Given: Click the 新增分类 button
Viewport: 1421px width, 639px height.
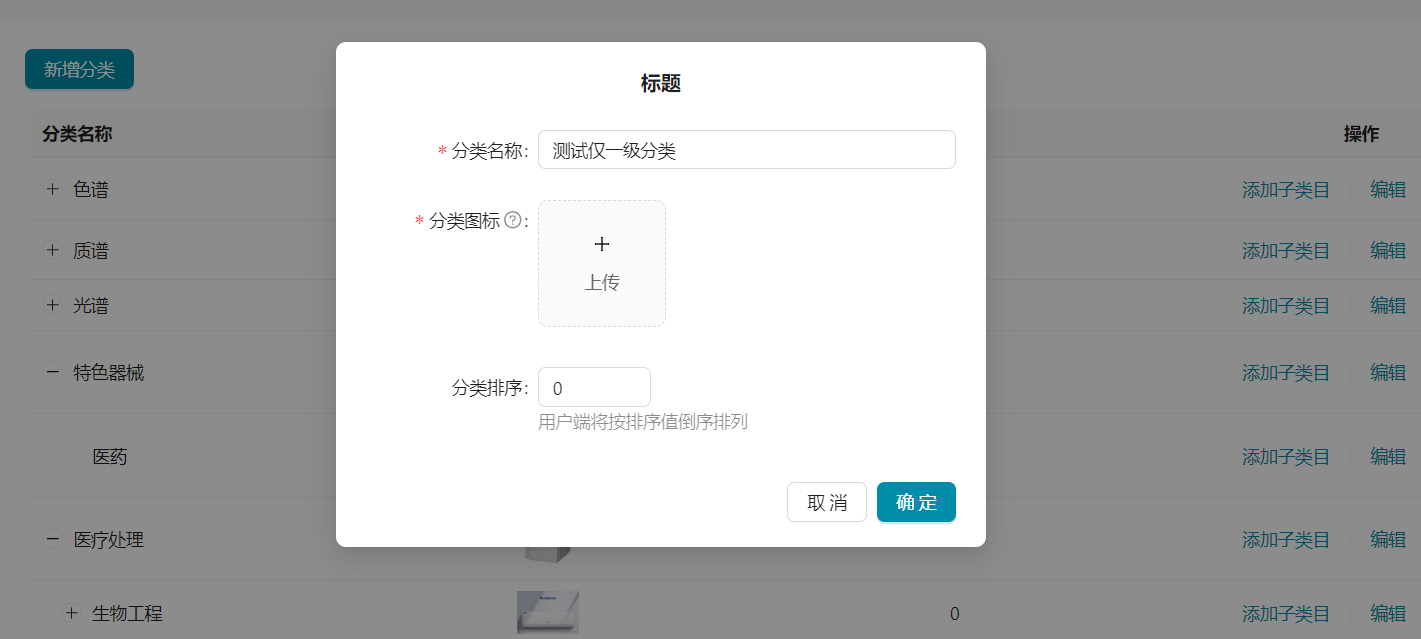Looking at the screenshot, I should (79, 69).
